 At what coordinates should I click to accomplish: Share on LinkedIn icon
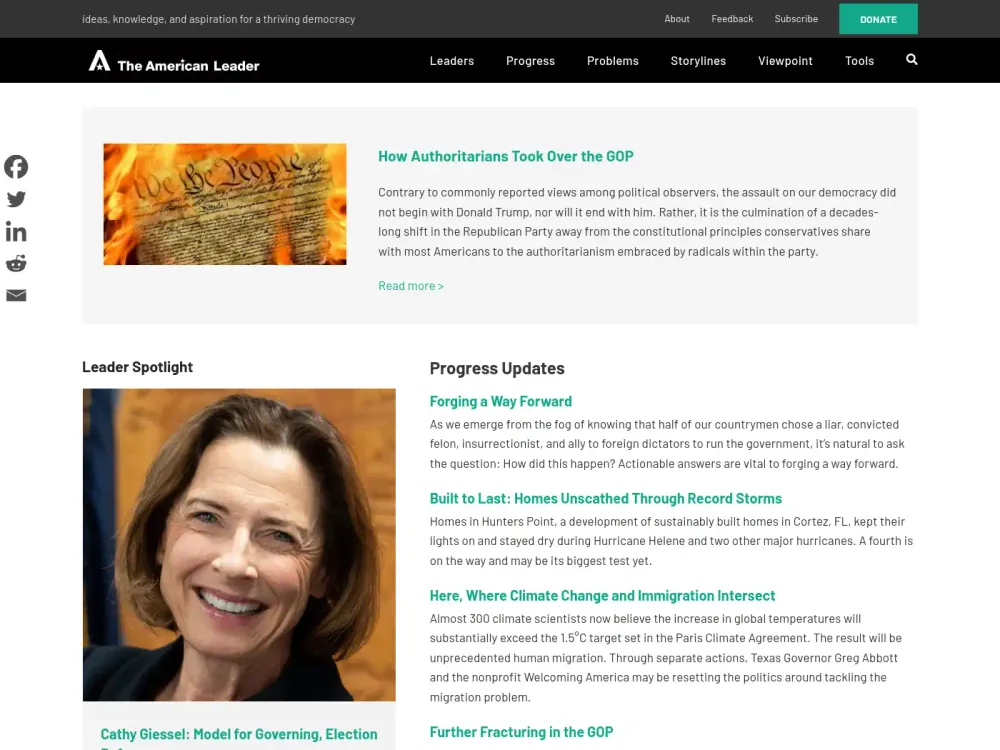[x=16, y=232]
